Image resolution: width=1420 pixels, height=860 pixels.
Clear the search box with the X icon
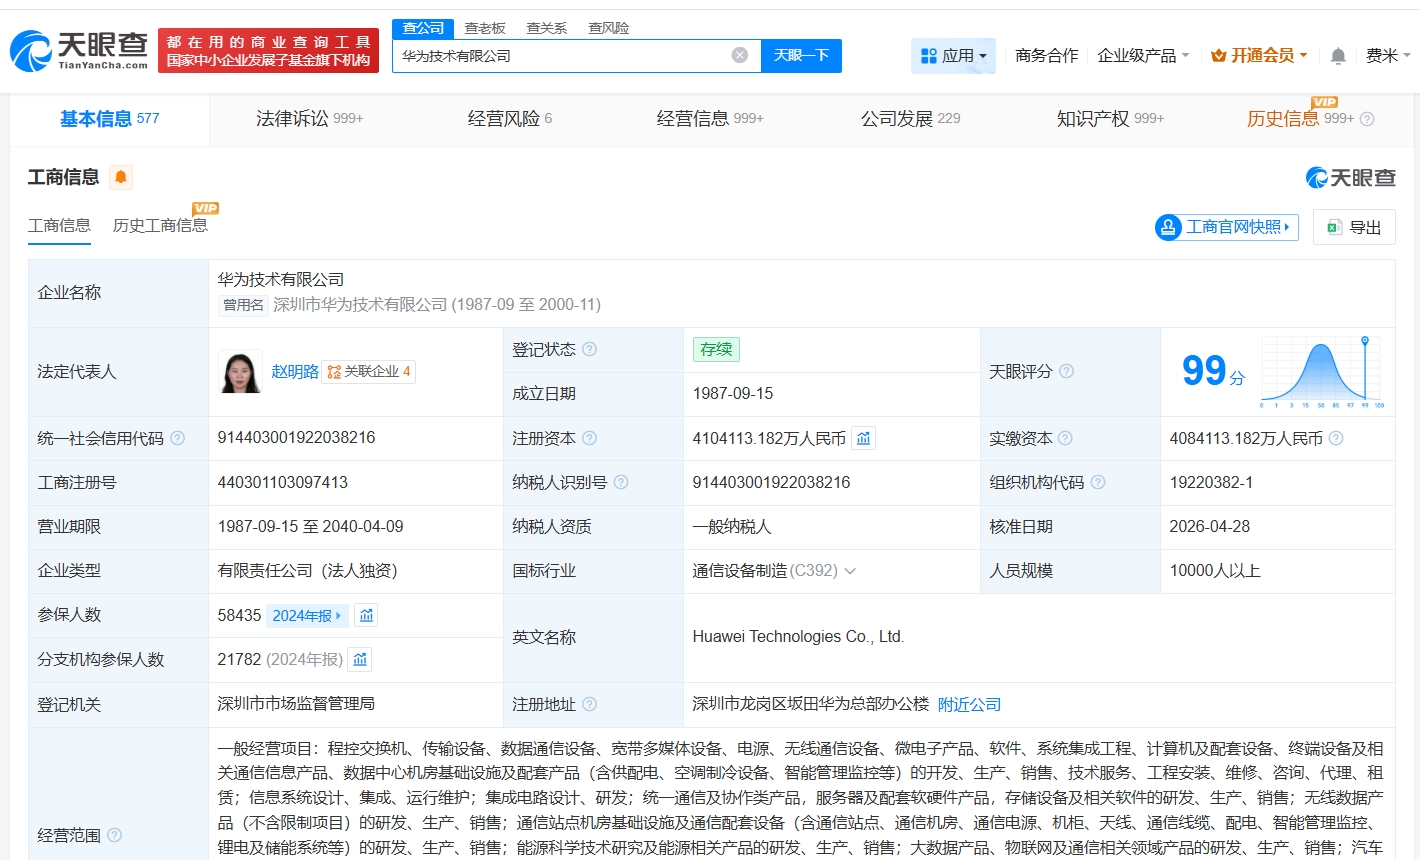click(x=740, y=55)
